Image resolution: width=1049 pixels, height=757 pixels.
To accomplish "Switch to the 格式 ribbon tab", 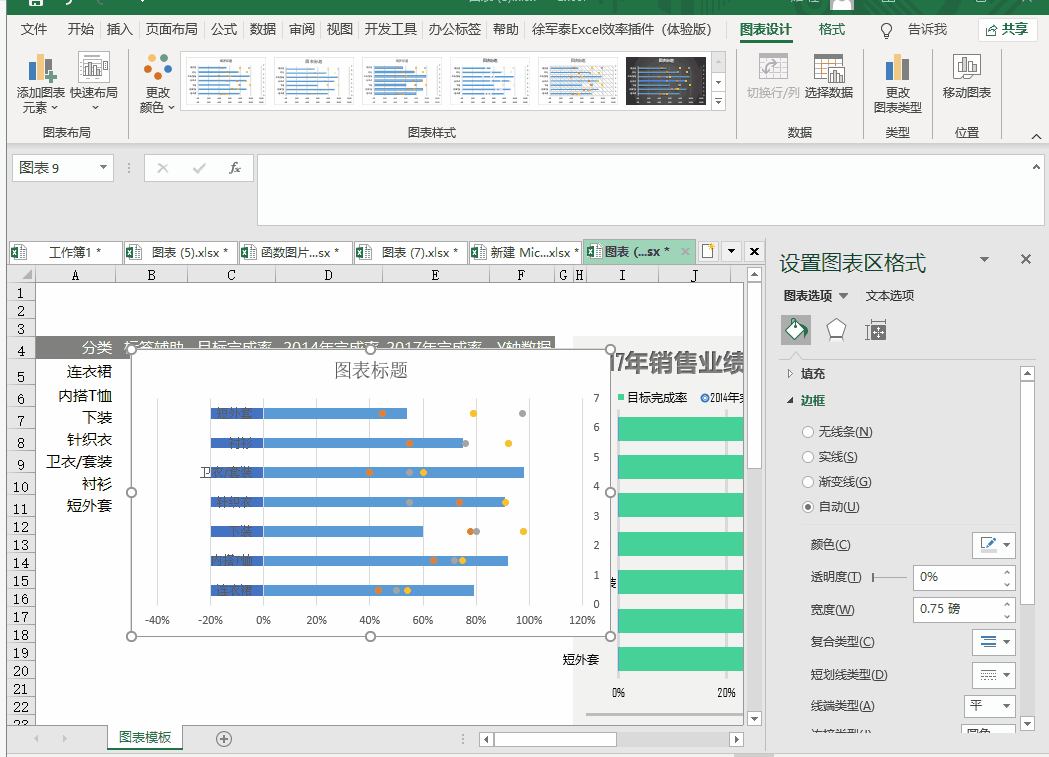I will click(x=831, y=29).
